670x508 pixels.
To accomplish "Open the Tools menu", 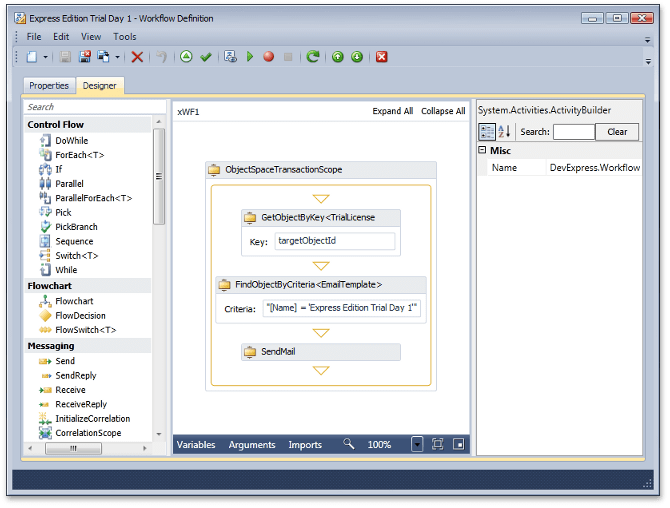I will [124, 37].
